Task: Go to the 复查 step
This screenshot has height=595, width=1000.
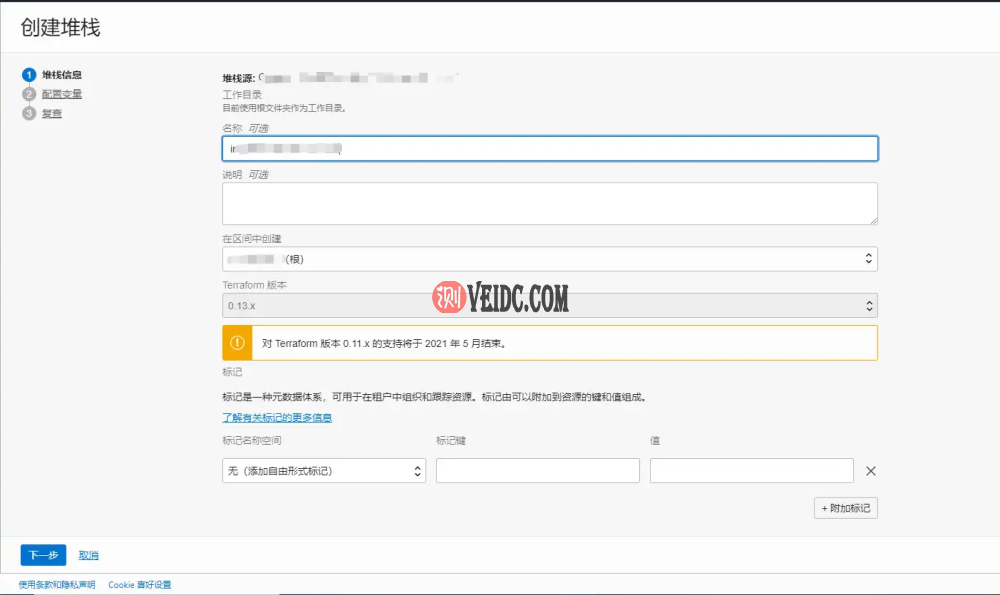Action: coord(52,113)
